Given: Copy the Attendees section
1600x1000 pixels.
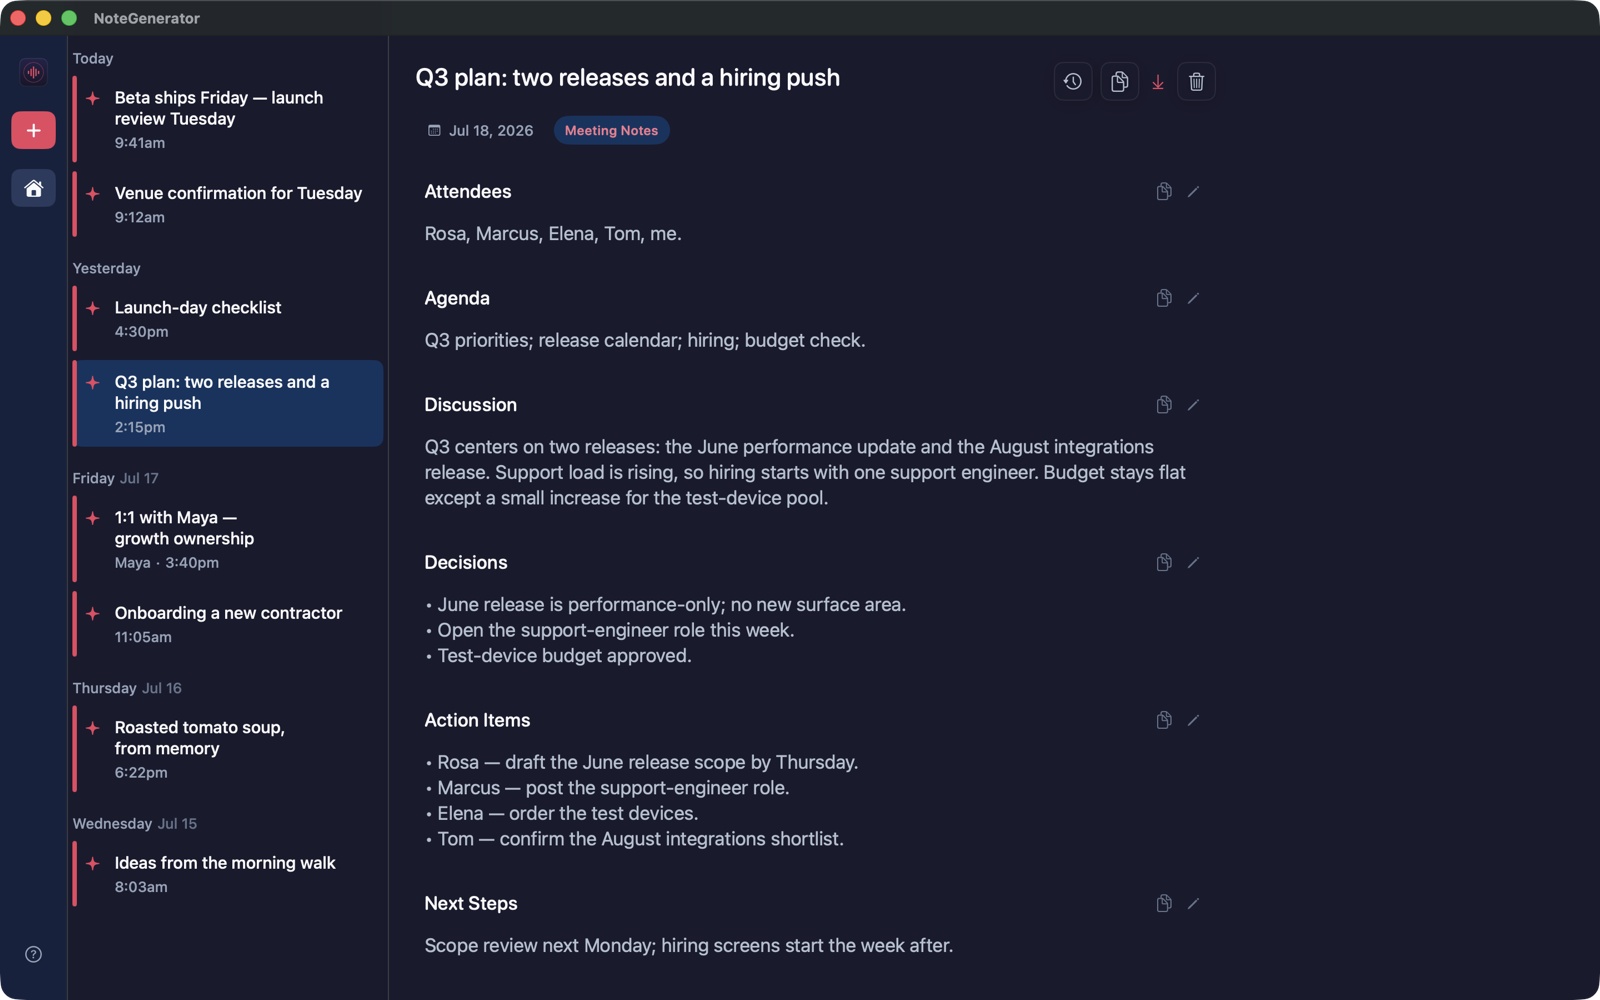Looking at the screenshot, I should pyautogui.click(x=1164, y=191).
